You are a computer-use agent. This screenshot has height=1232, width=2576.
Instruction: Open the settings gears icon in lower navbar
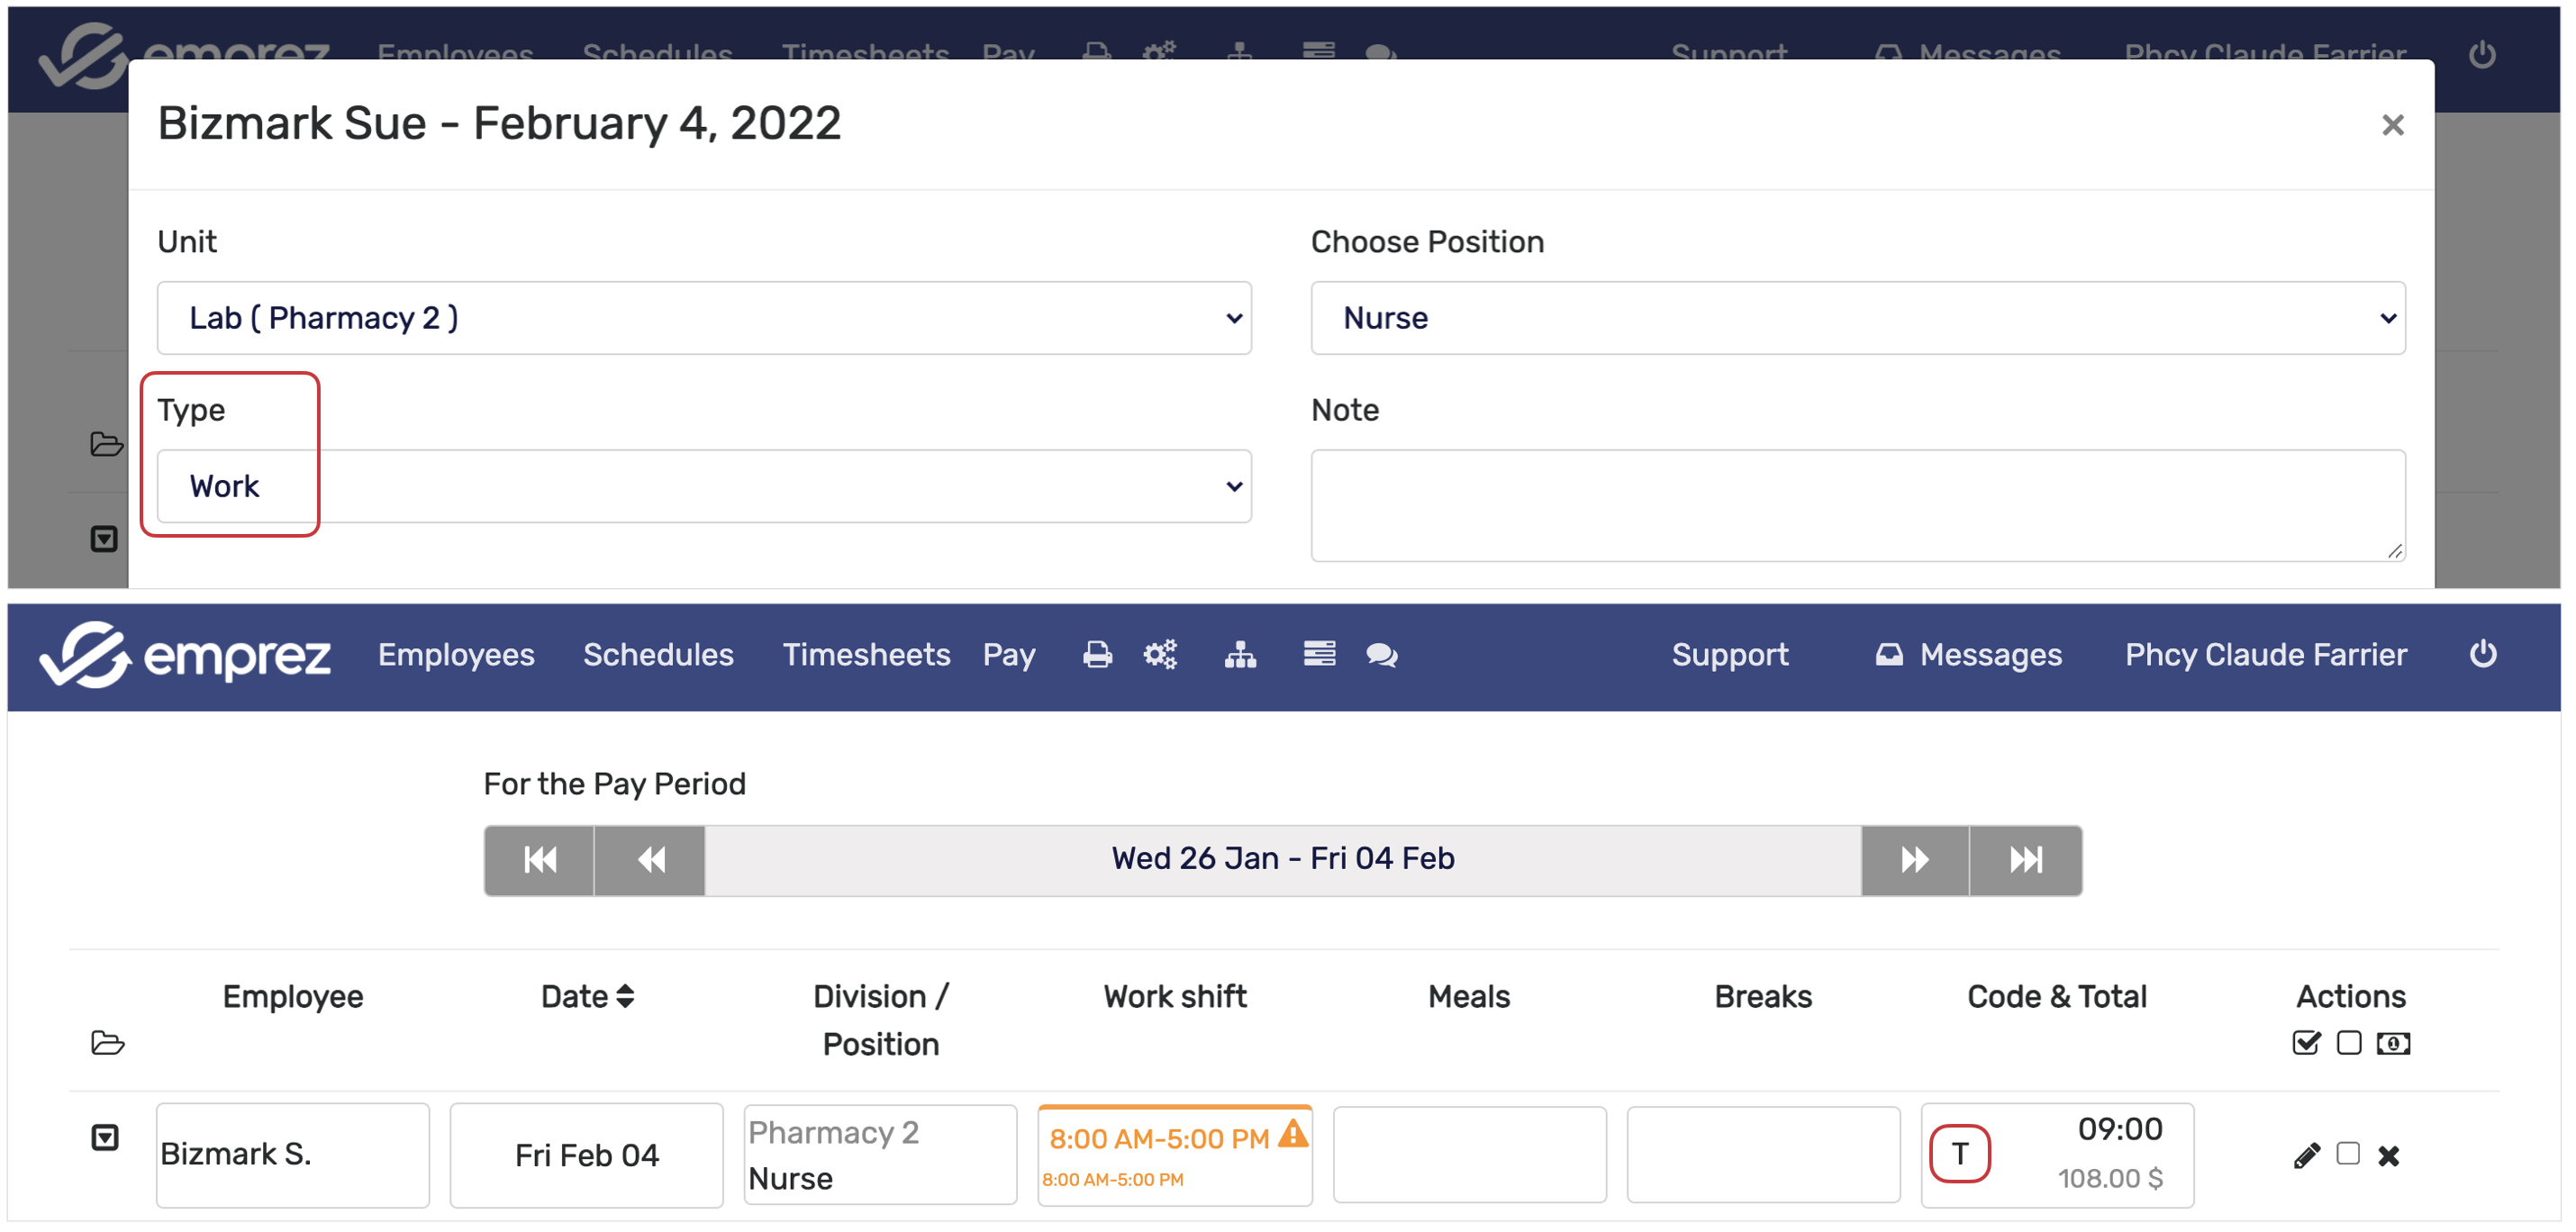tap(1160, 655)
